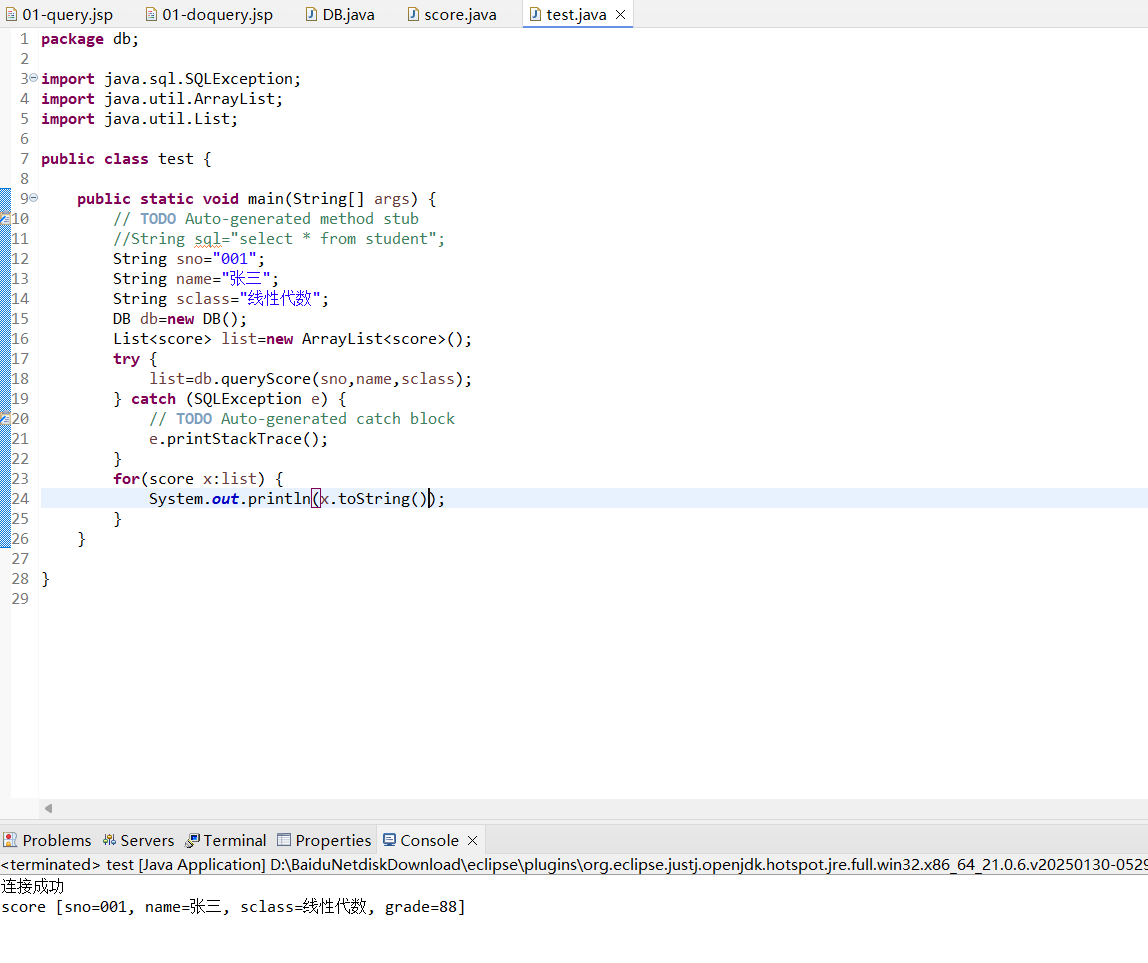
Task: Click the 'for' keyword on line 23
Action: coord(126,479)
